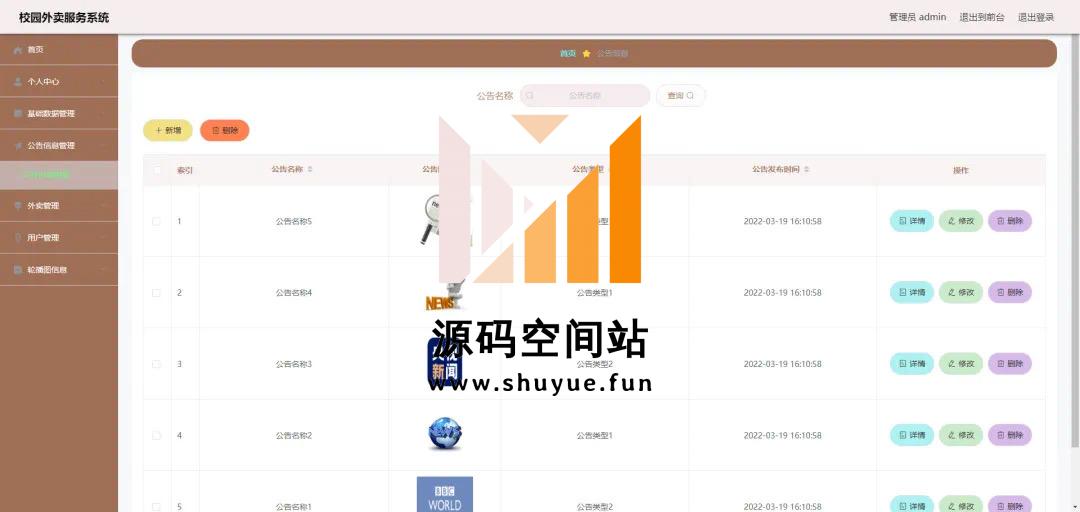The width and height of the screenshot is (1080, 512).
Task: Click the plus icon on 新增 button
Action: point(158,130)
